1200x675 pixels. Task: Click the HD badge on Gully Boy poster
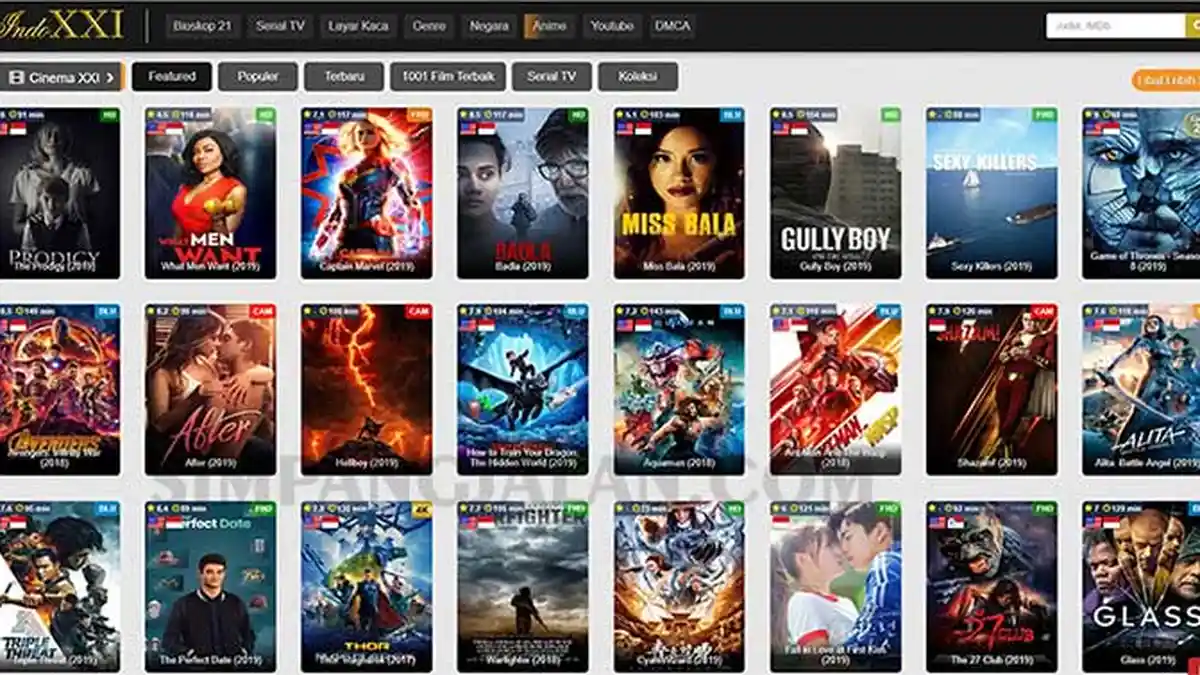tap(890, 115)
